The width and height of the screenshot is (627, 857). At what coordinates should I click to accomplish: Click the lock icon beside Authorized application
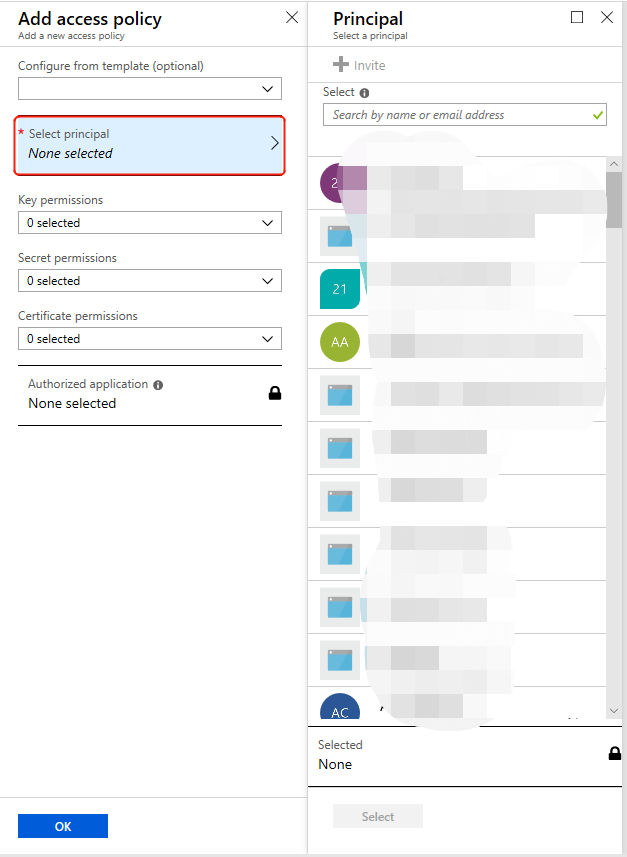(275, 394)
